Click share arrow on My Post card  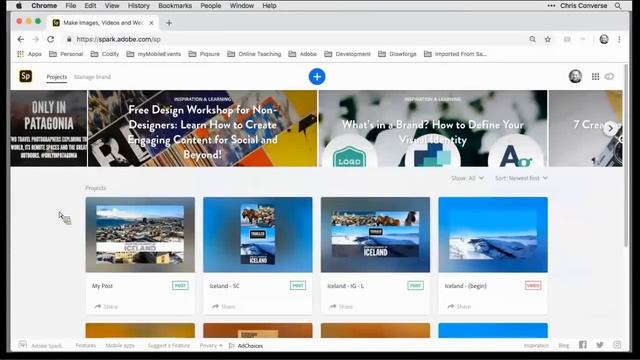click(x=98, y=307)
